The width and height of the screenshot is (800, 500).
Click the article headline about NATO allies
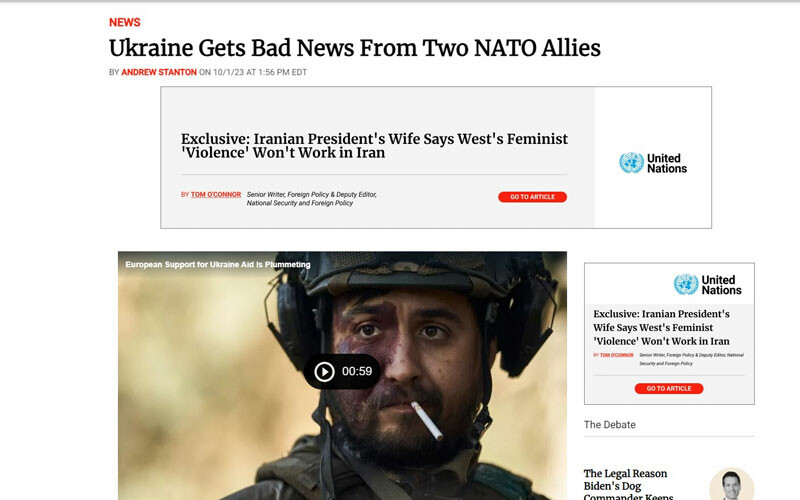coord(355,48)
